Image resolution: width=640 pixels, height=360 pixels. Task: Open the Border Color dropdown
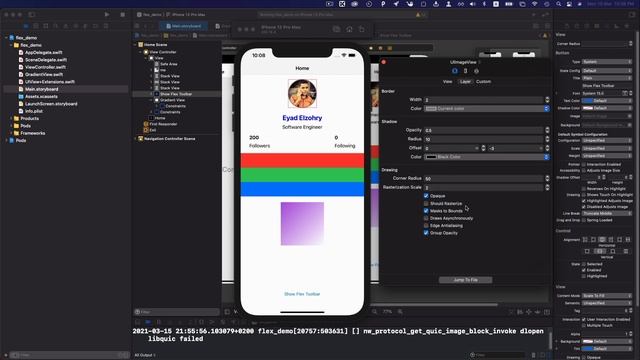[487, 109]
